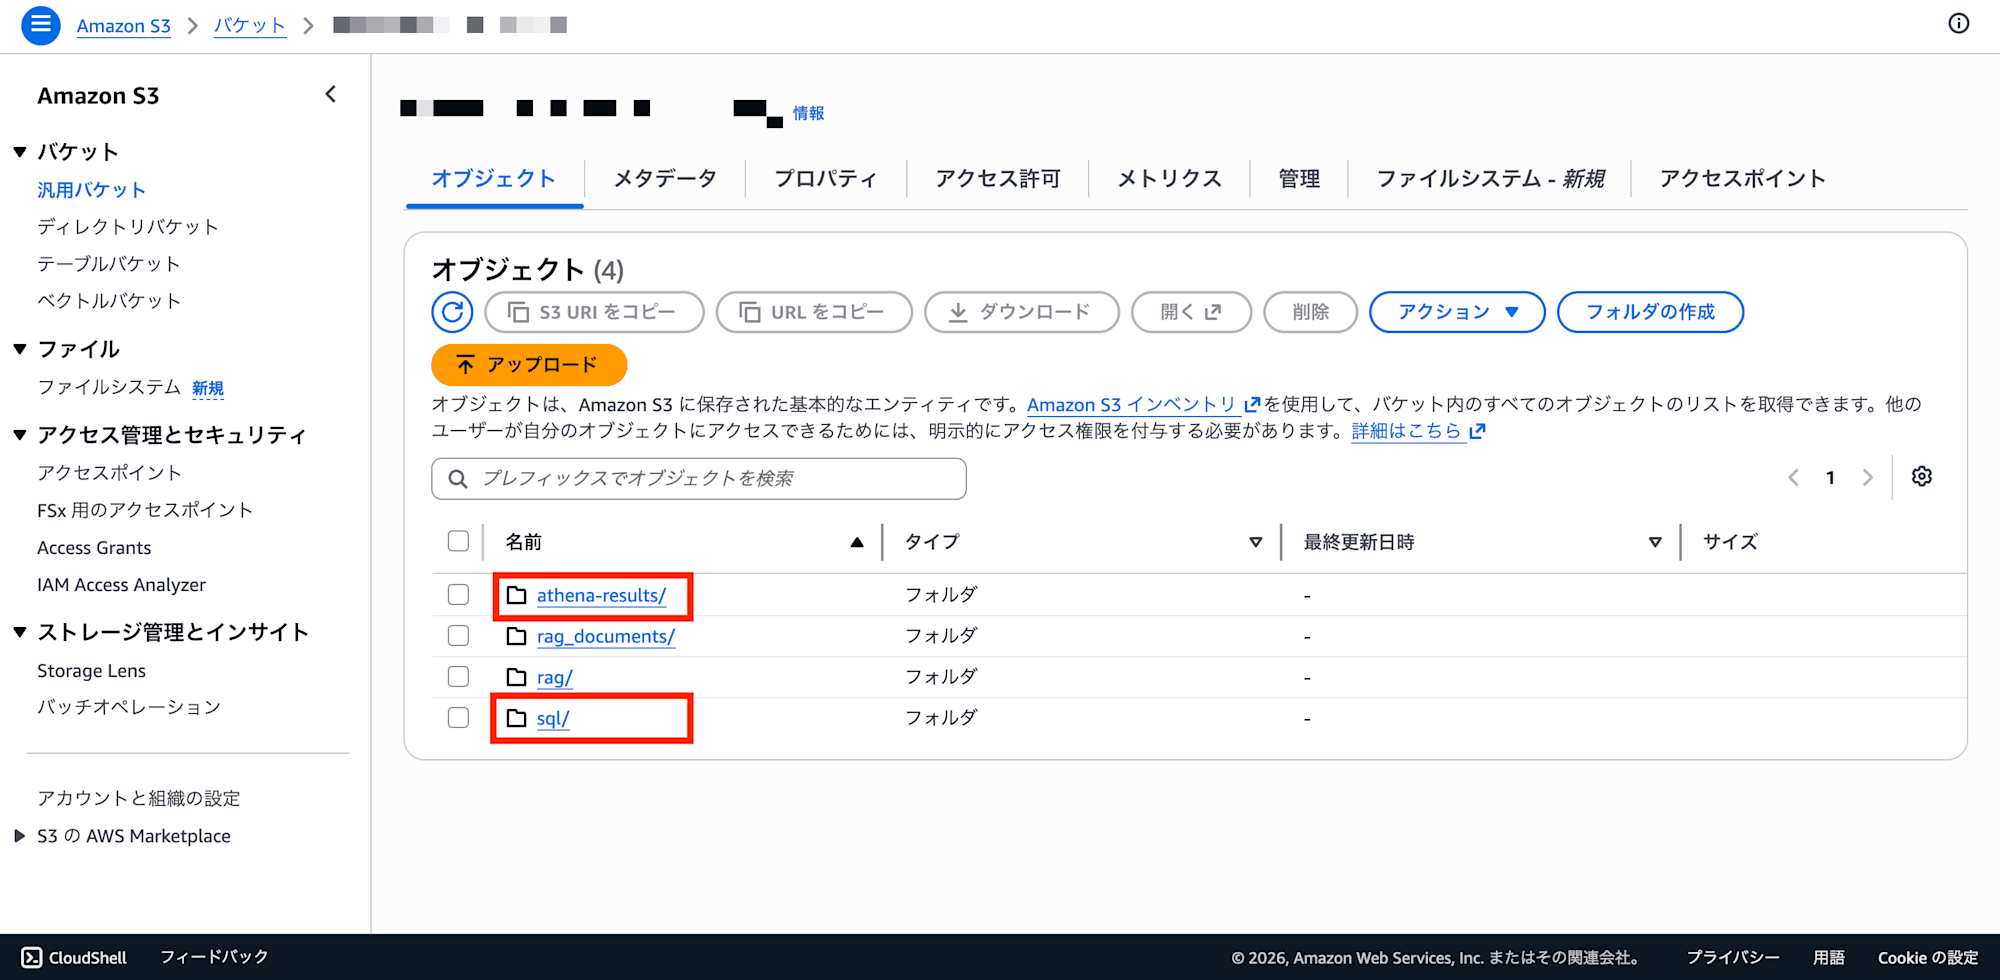
Task: Select ベクトルバケット in the sidebar
Action: pos(109,301)
